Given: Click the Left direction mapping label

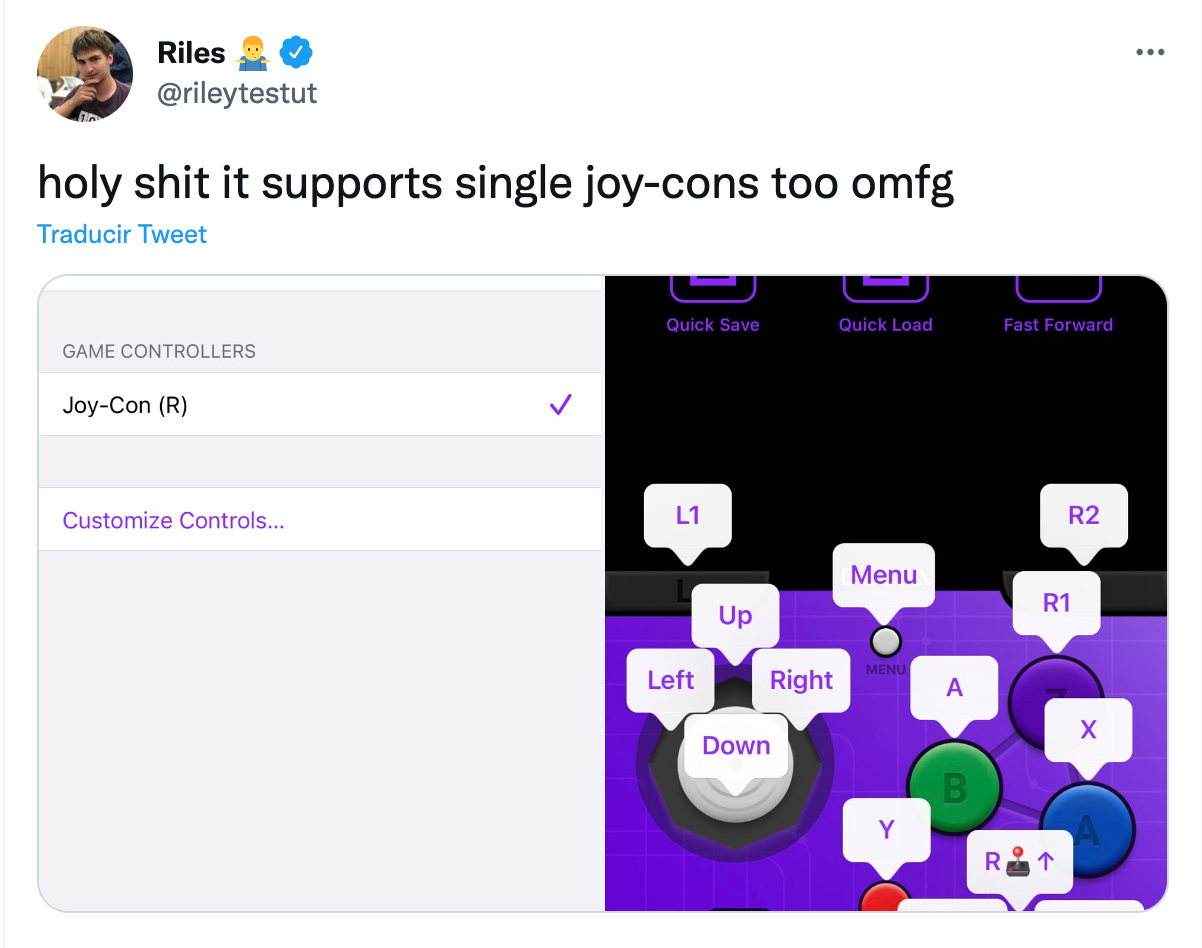Looking at the screenshot, I should [x=670, y=680].
